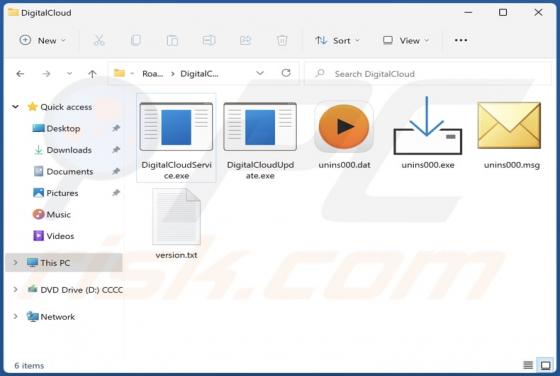Screen dimensions: 560x376
Task: Close the DigitalCloud window
Action: pyautogui.click(x=538, y=12)
